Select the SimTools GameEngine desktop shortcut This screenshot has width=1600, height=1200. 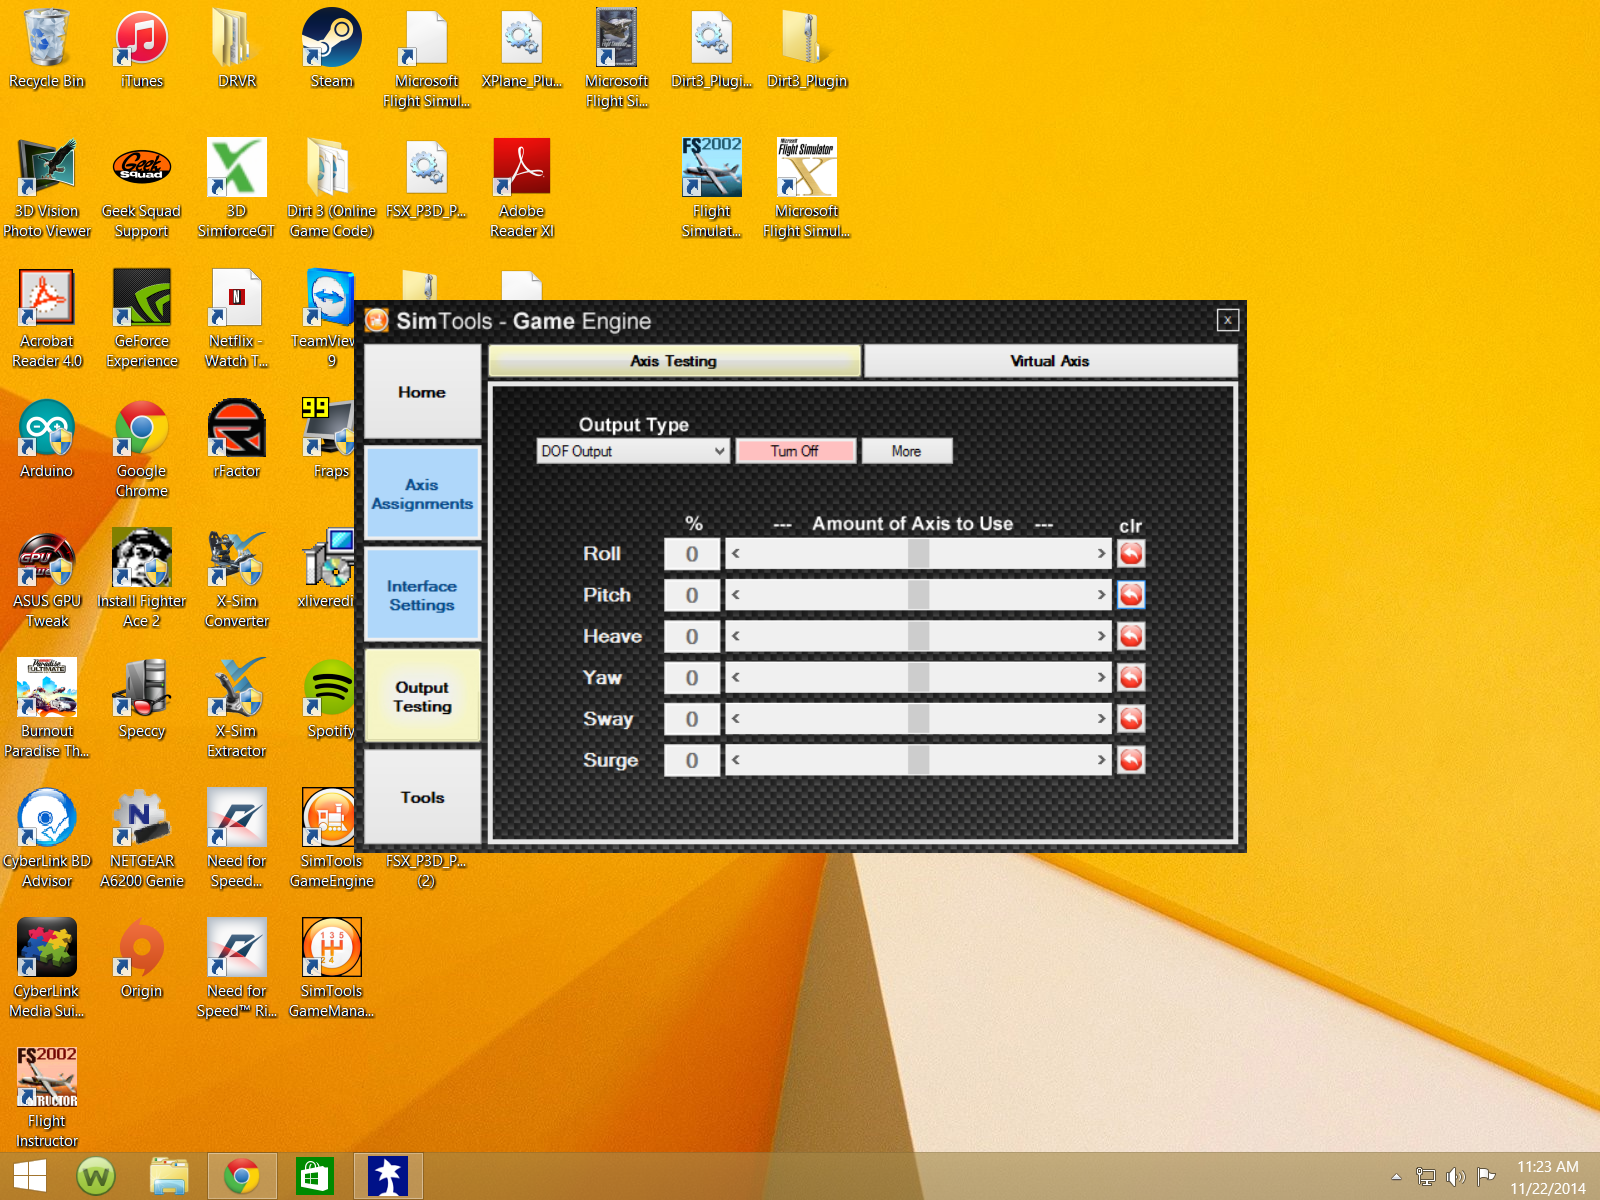[x=332, y=838]
